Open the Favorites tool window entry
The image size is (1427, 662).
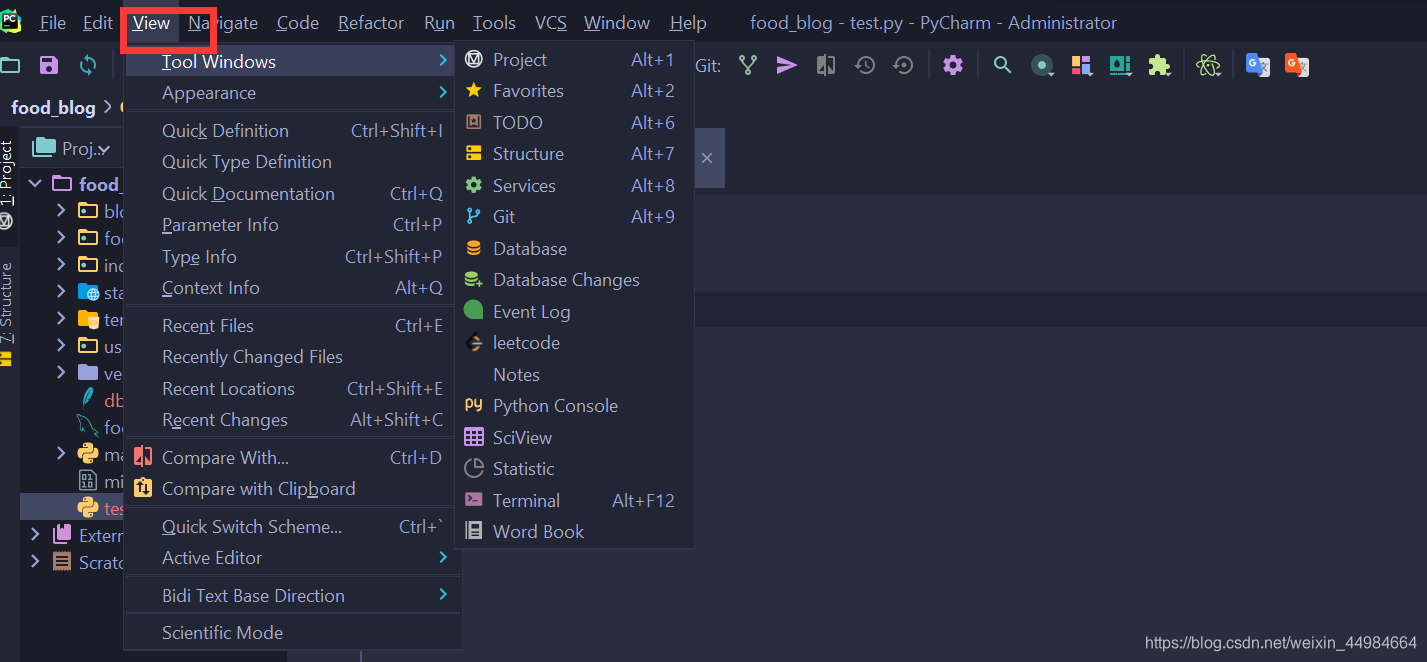[x=574, y=91]
